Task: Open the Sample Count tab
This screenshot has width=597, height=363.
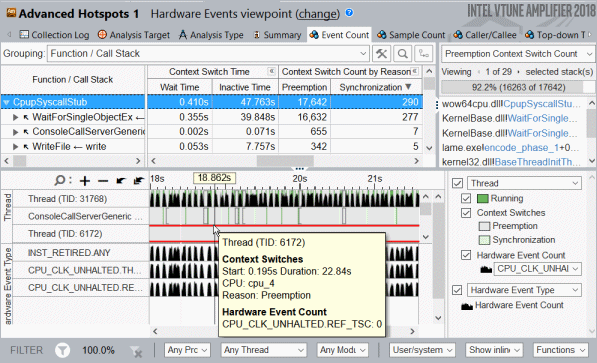Action: coord(411,35)
